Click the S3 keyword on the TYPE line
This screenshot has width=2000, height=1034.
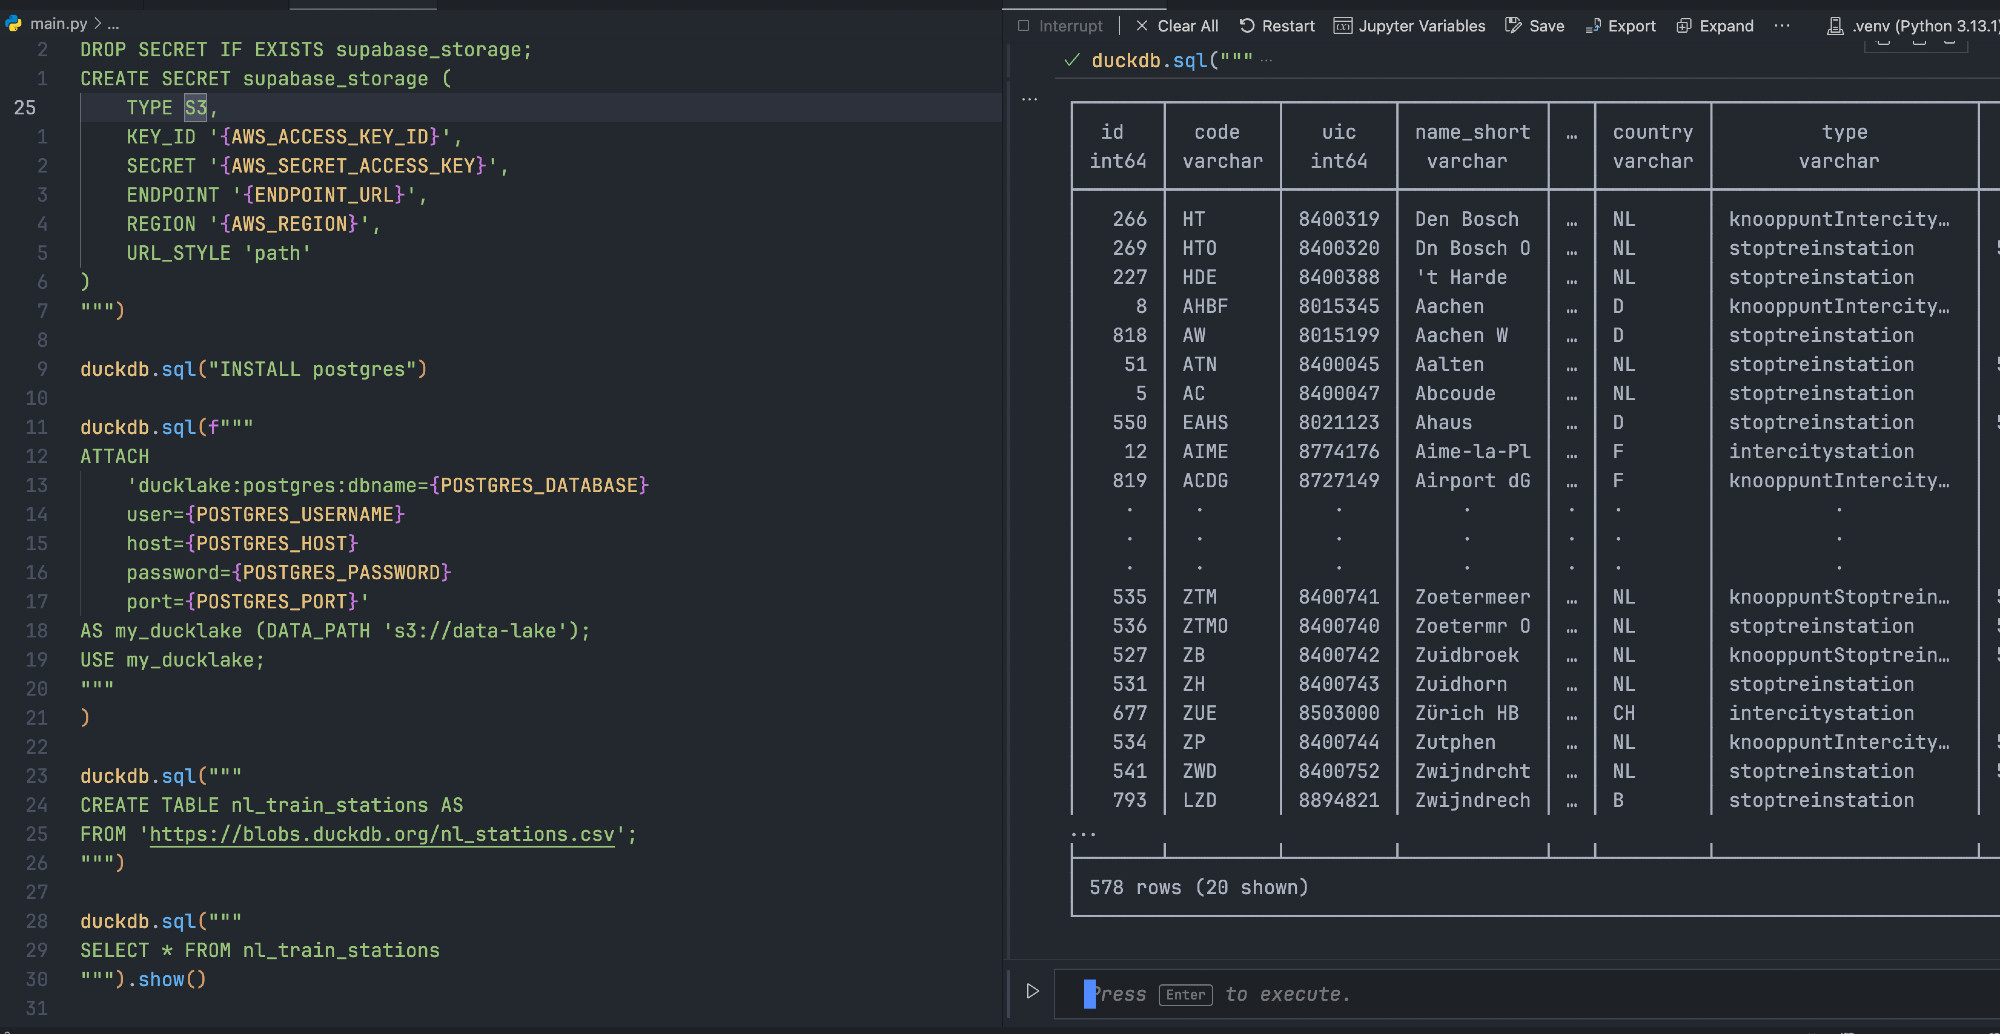click(196, 108)
